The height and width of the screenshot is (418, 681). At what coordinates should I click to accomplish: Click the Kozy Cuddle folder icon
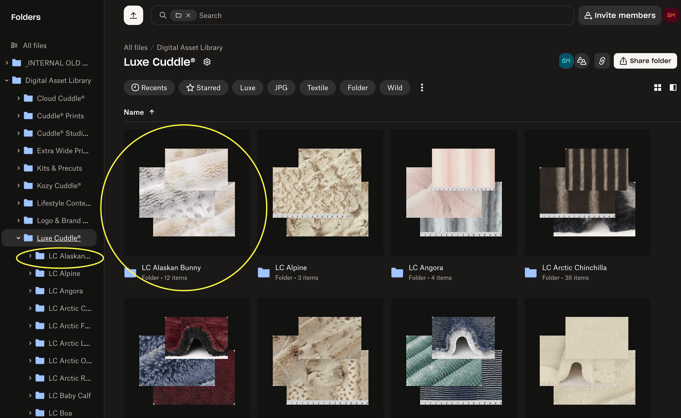(28, 186)
